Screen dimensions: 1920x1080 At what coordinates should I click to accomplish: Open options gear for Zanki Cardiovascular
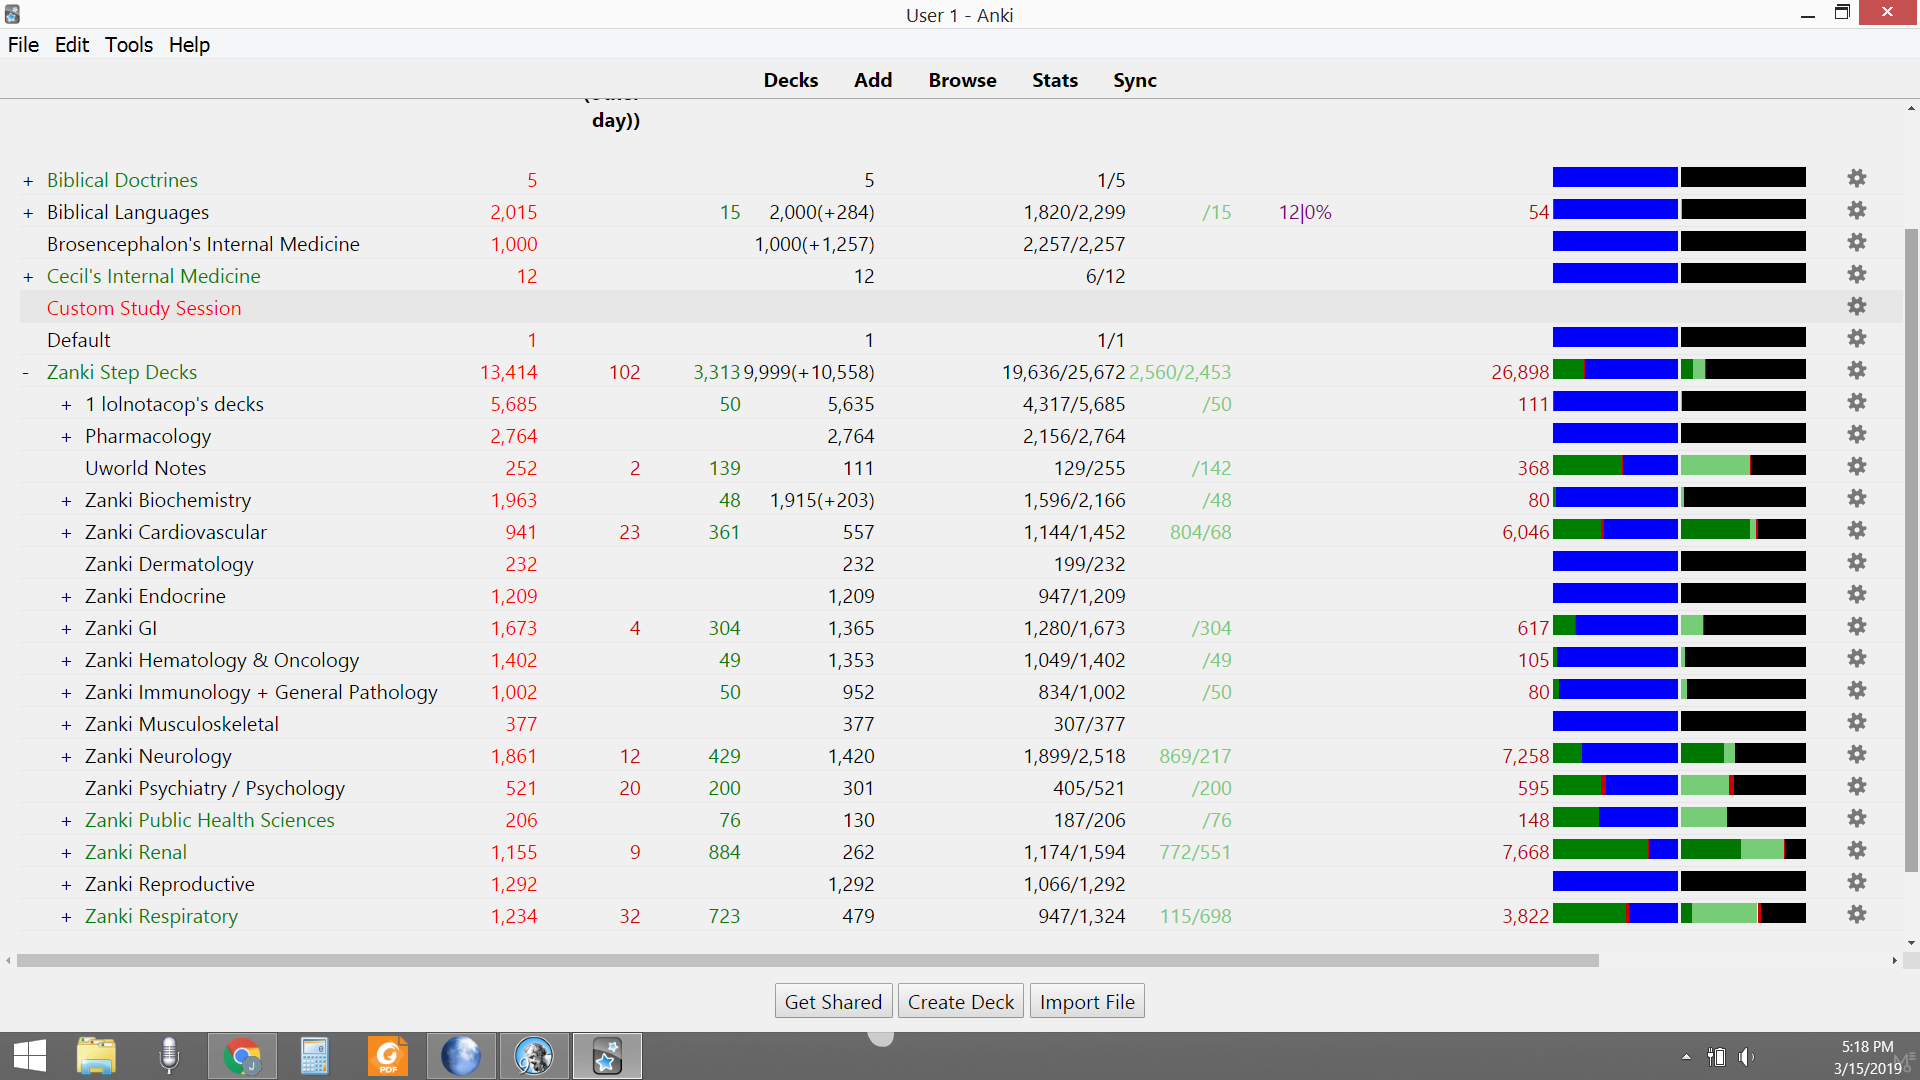click(x=1857, y=531)
